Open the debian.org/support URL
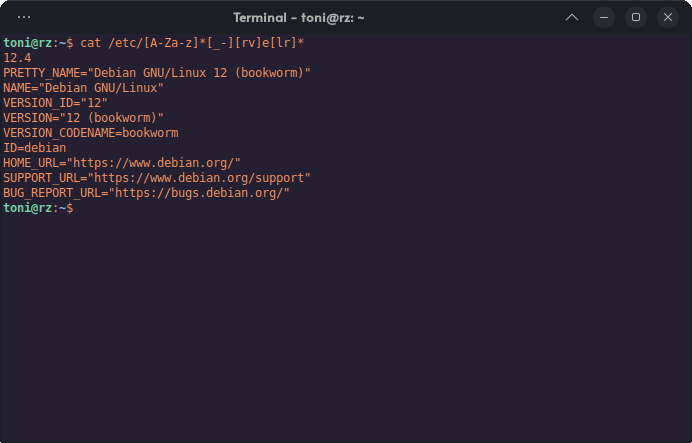This screenshot has width=692, height=443. [199, 178]
